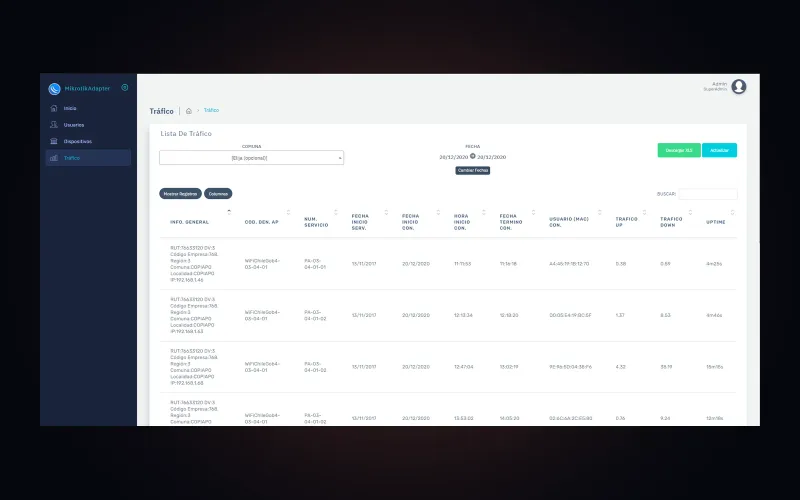Click the MikrotikAdapter logo icon

pyautogui.click(x=54, y=89)
